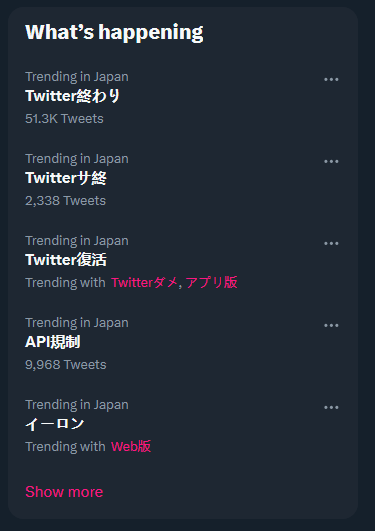Click the Twitterダメ related trend link

point(144,282)
